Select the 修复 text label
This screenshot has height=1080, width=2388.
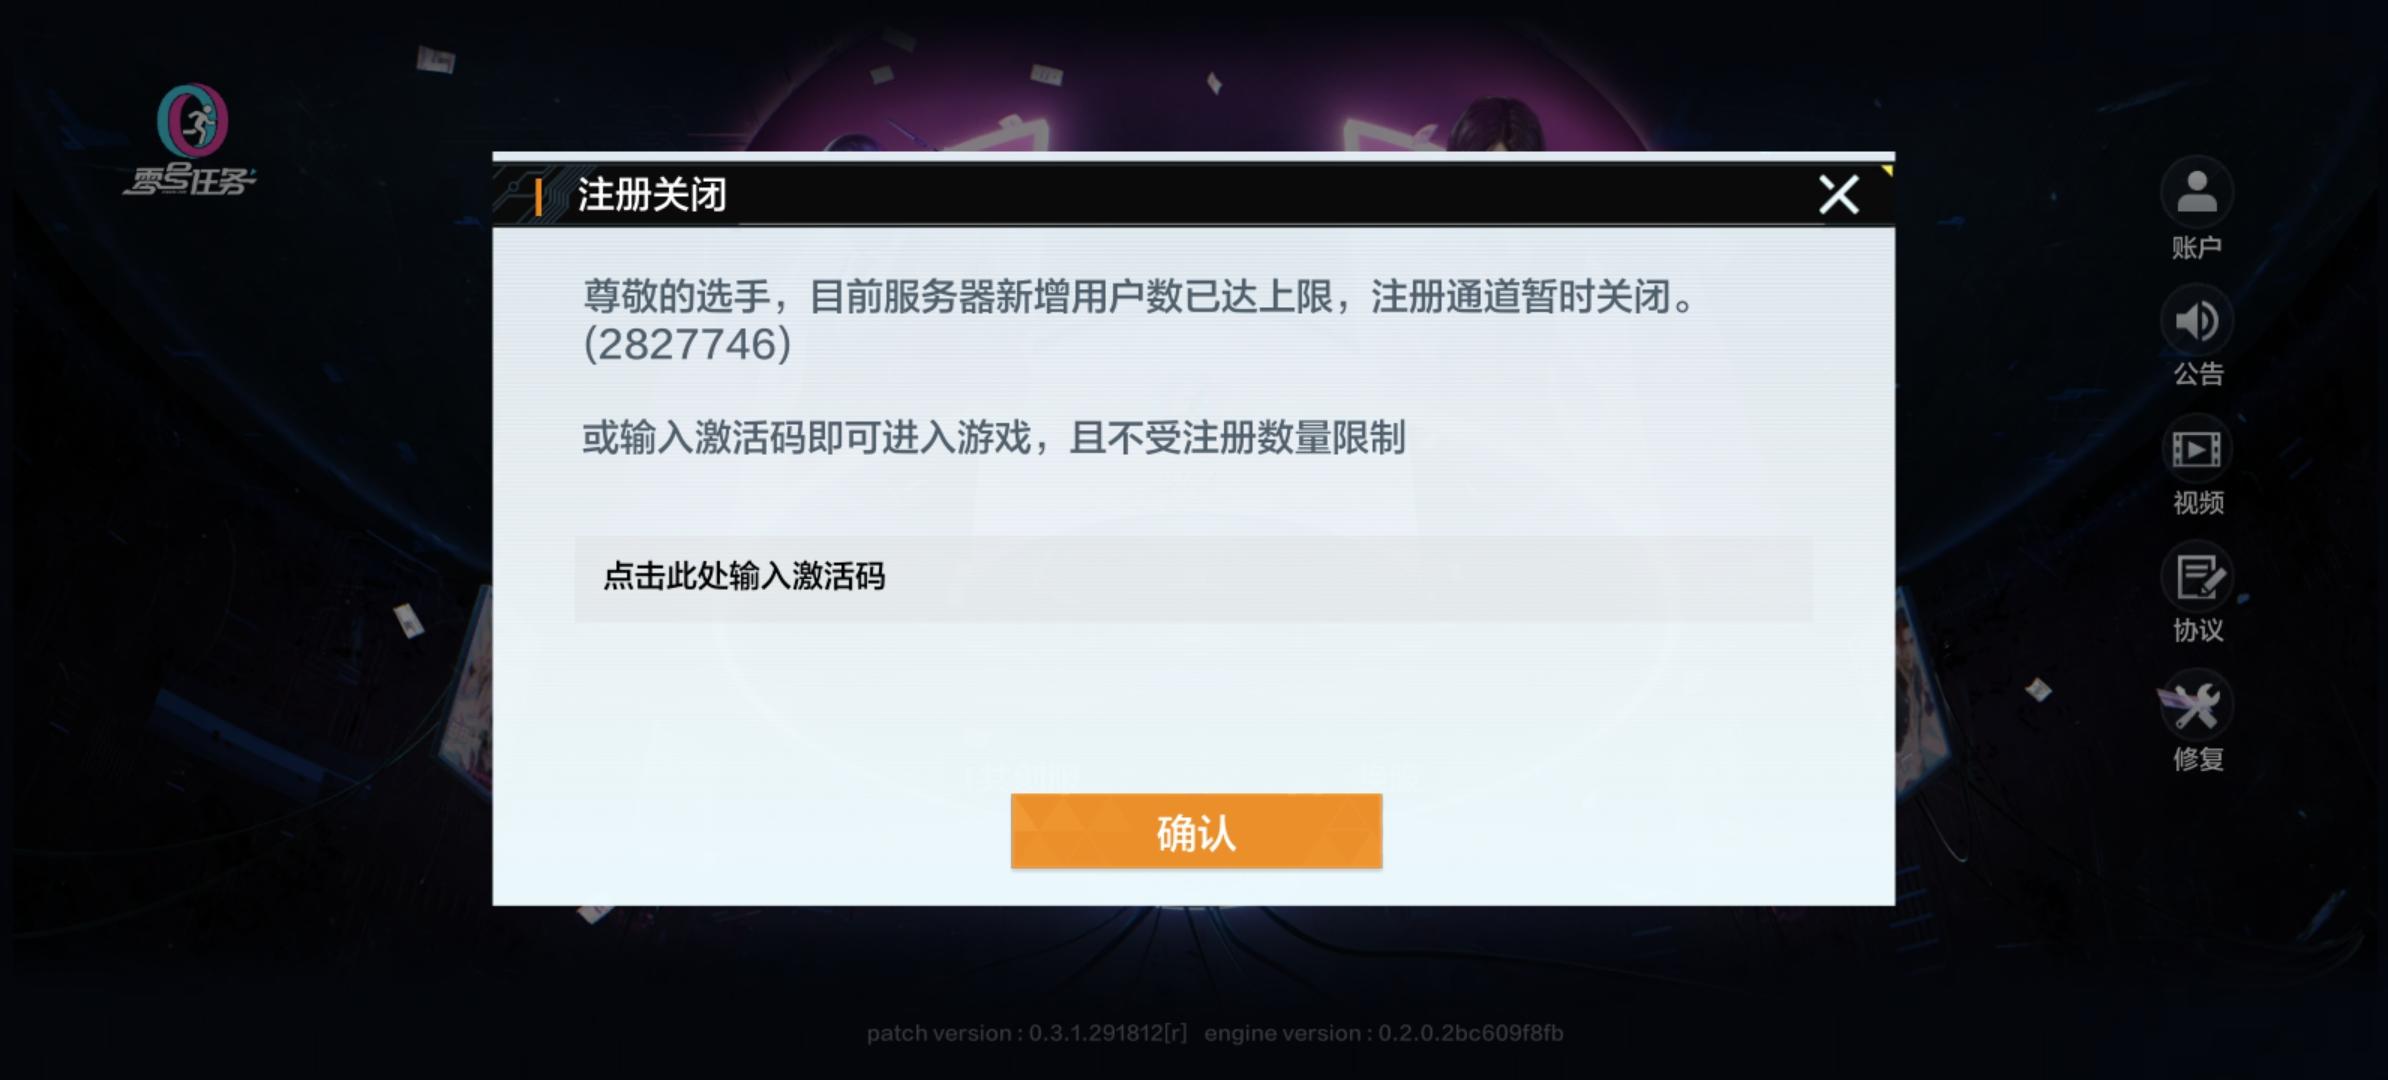(2197, 759)
